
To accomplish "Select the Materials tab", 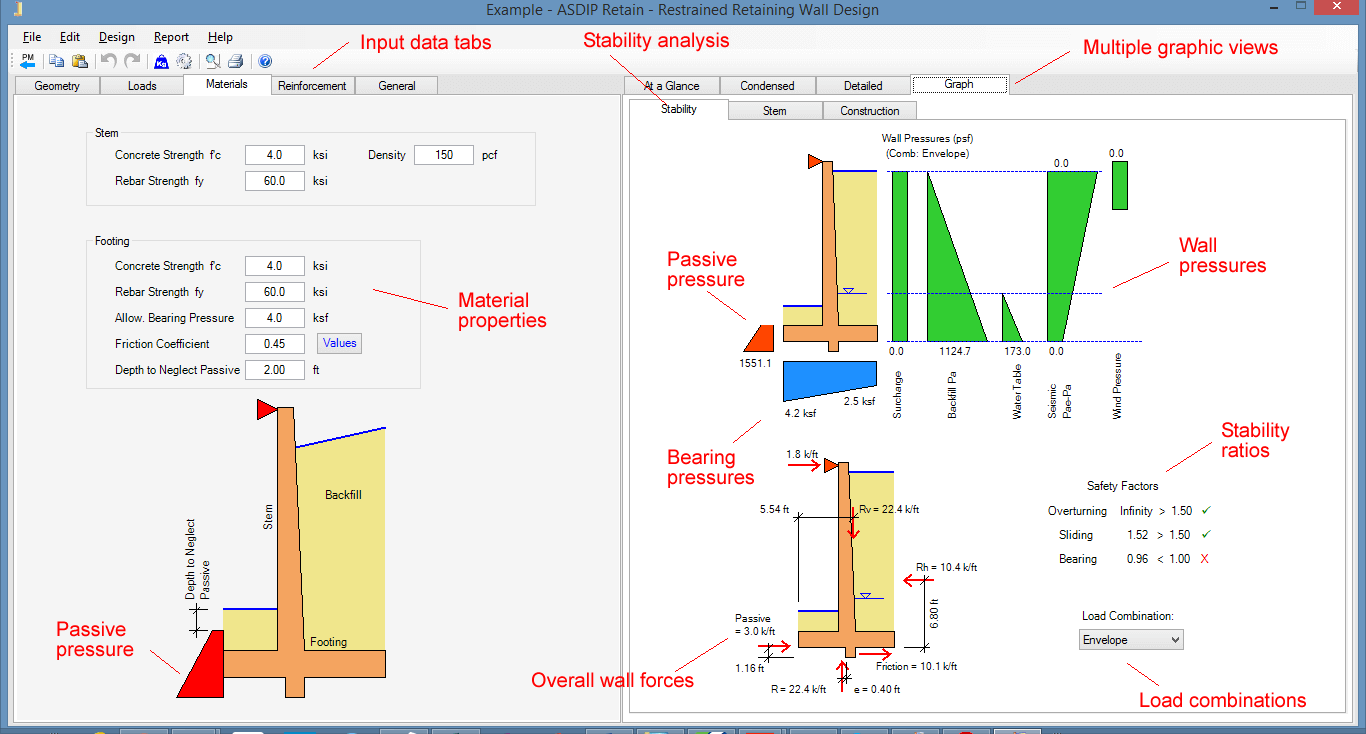I will [x=227, y=84].
